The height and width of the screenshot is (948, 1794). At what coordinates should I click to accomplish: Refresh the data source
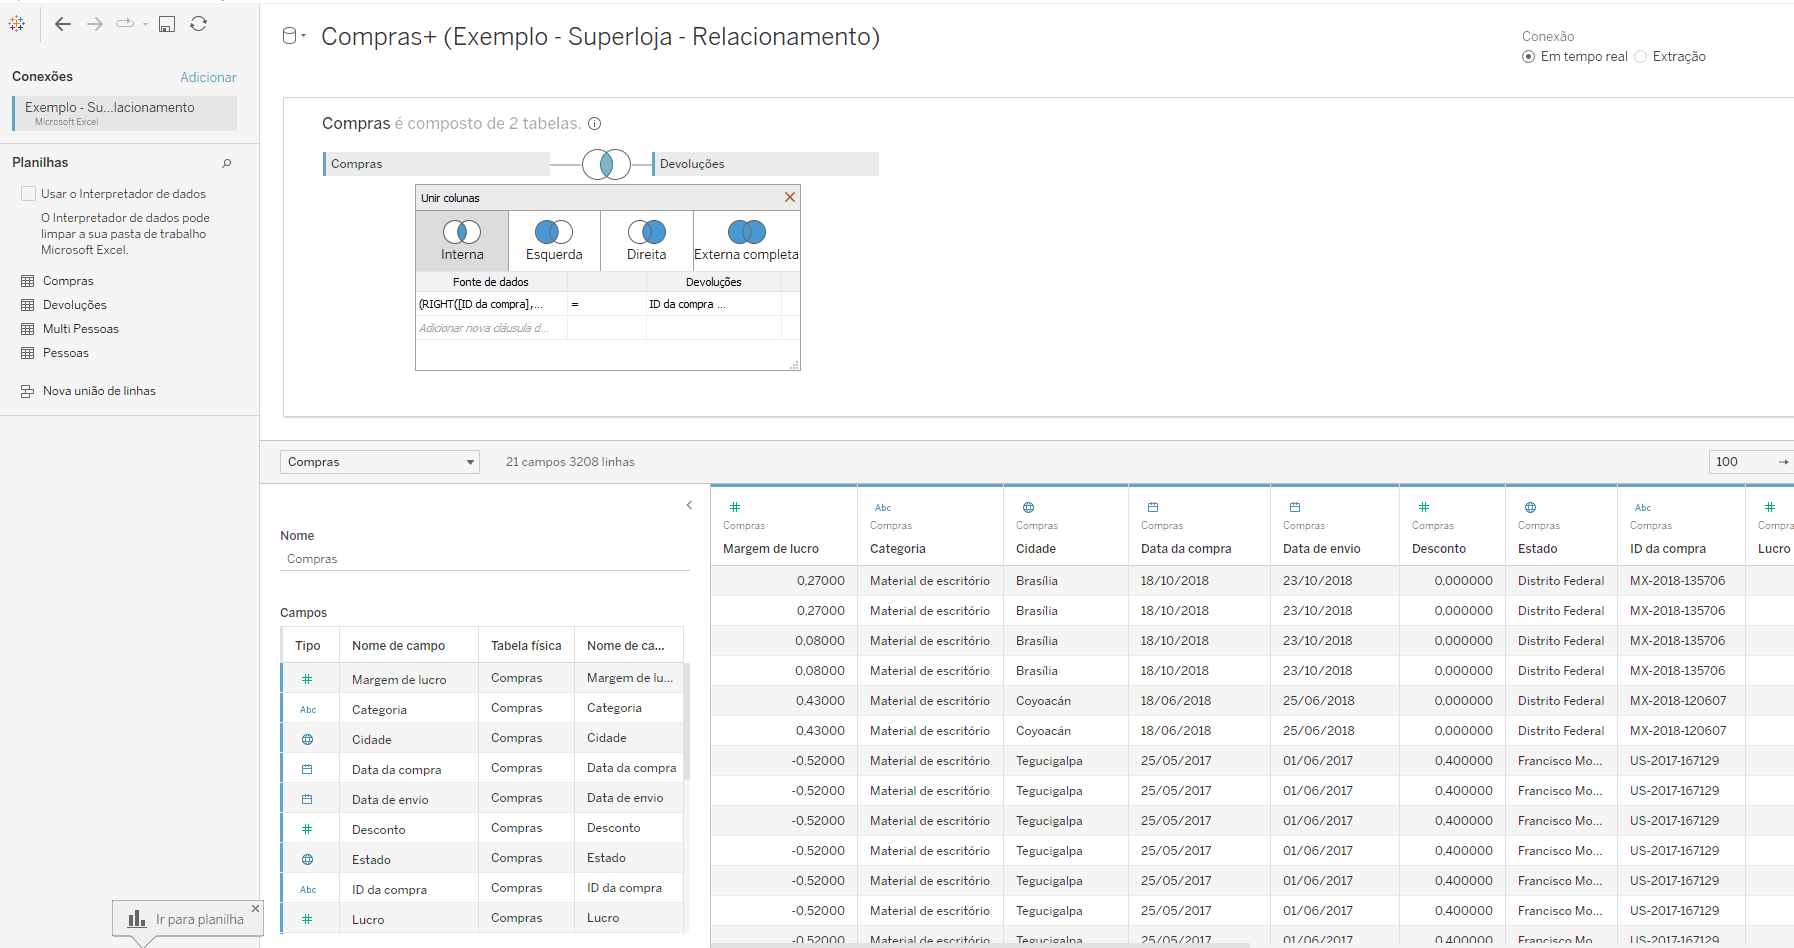pos(198,23)
